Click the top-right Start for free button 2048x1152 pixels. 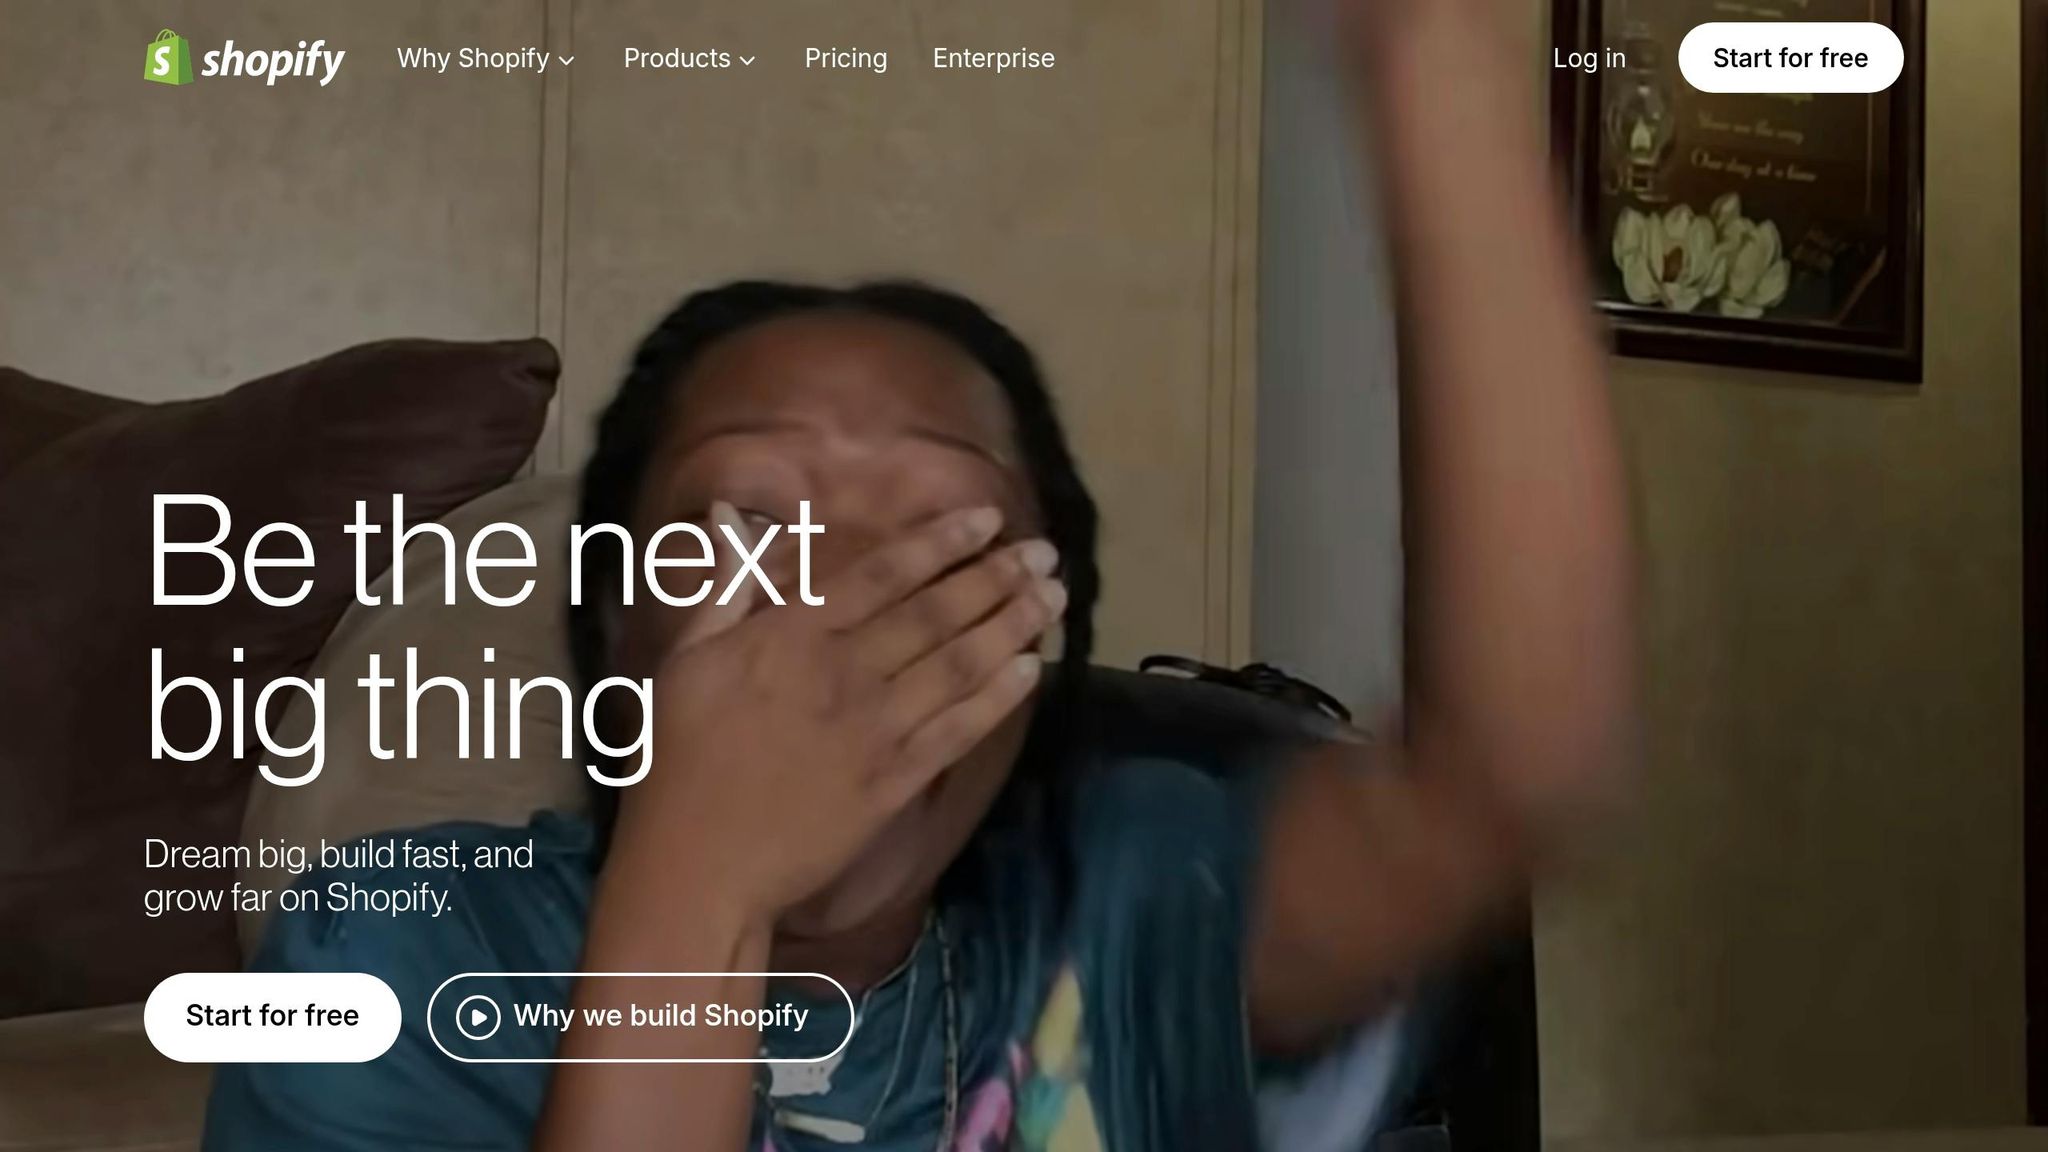pyautogui.click(x=1790, y=58)
